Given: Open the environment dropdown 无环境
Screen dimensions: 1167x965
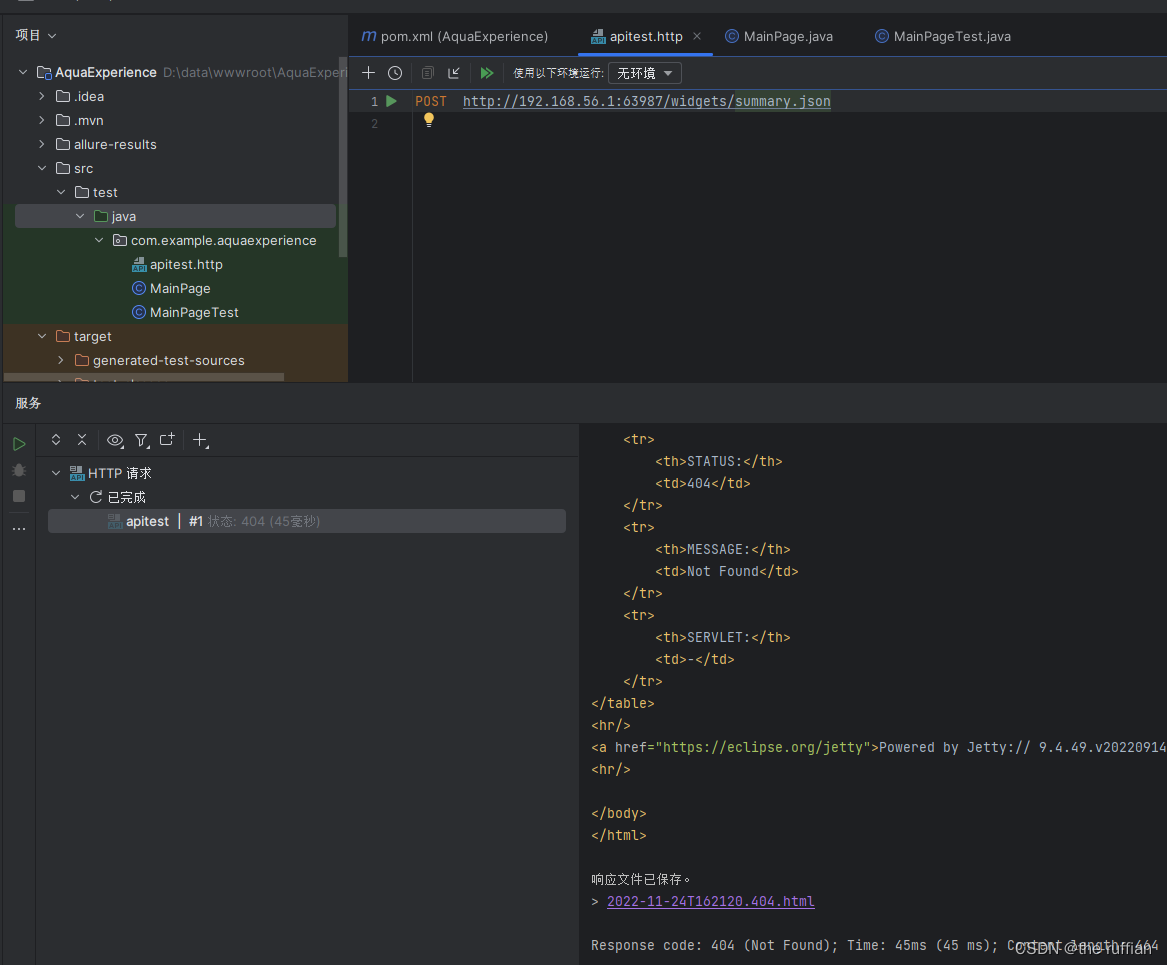Looking at the screenshot, I should click(645, 73).
